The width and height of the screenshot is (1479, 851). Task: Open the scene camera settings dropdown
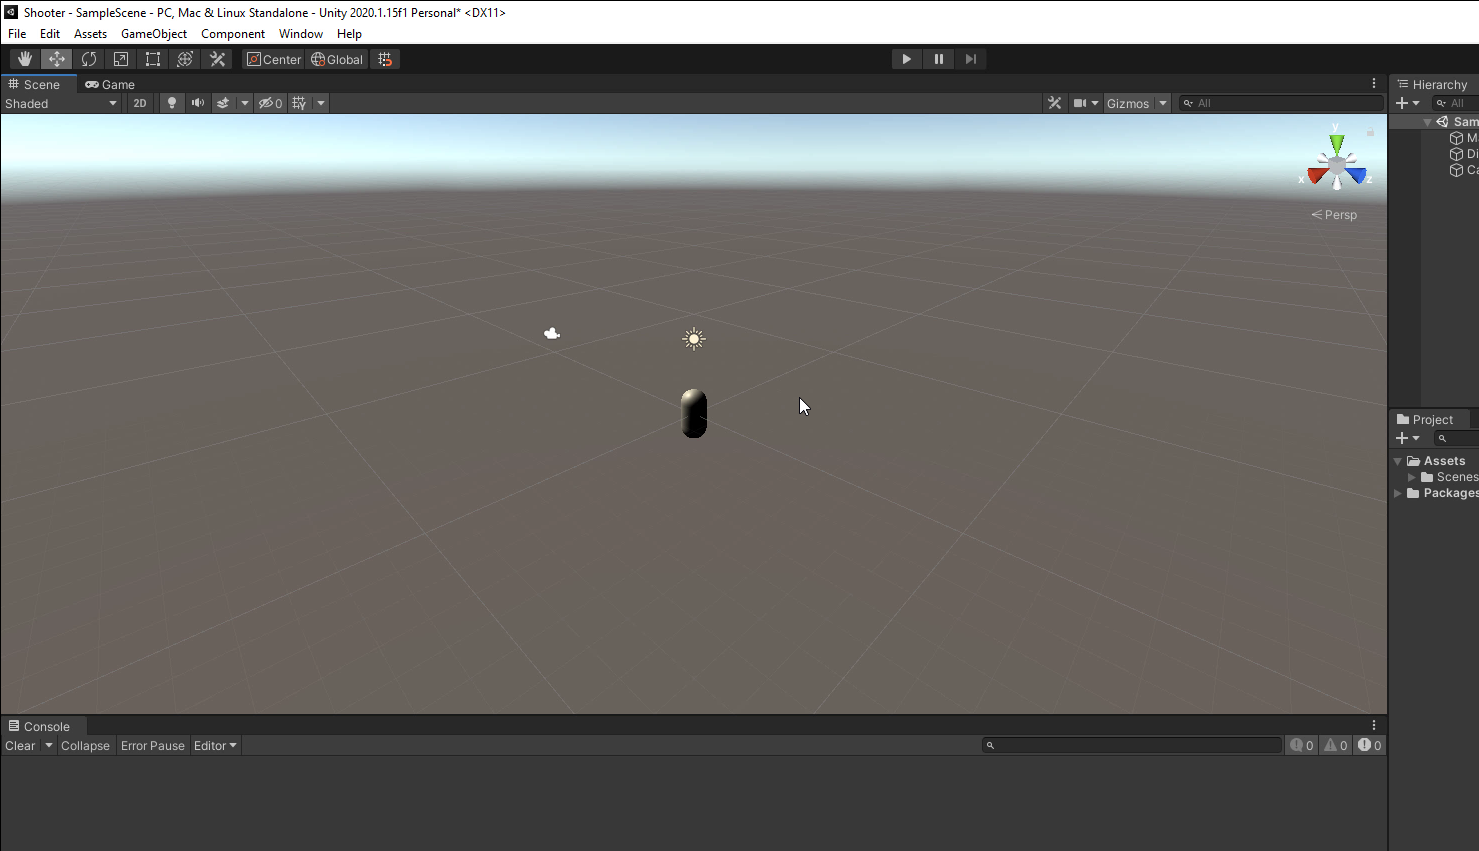click(x=1086, y=103)
